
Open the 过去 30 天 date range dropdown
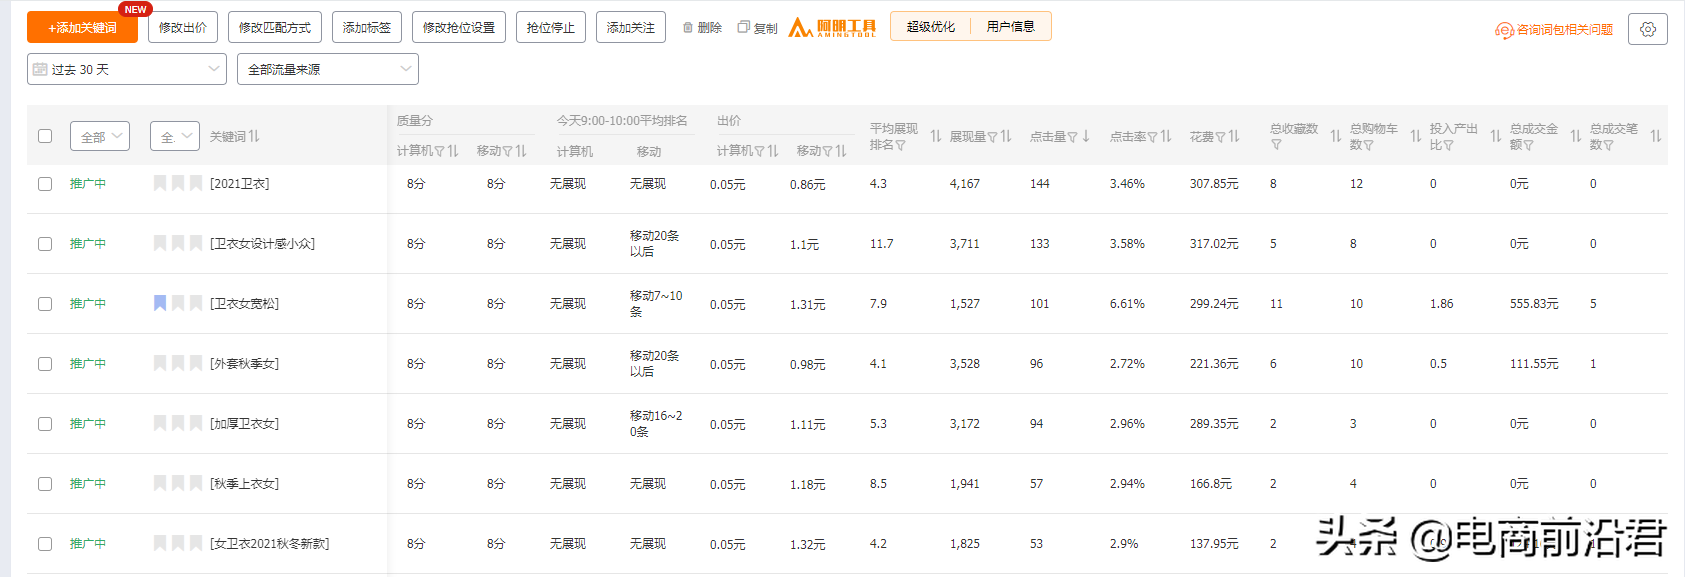point(127,69)
